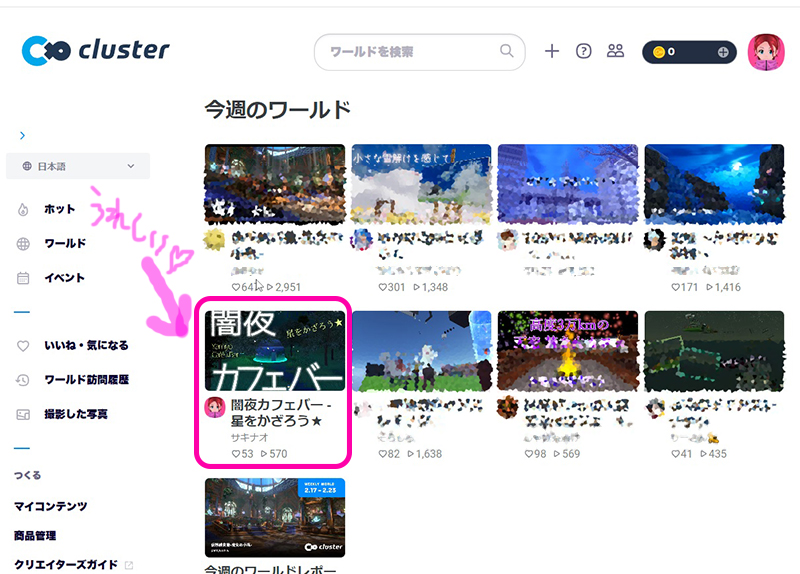Open 撮影した写真 page
The height and width of the screenshot is (574, 800).
tap(75, 414)
